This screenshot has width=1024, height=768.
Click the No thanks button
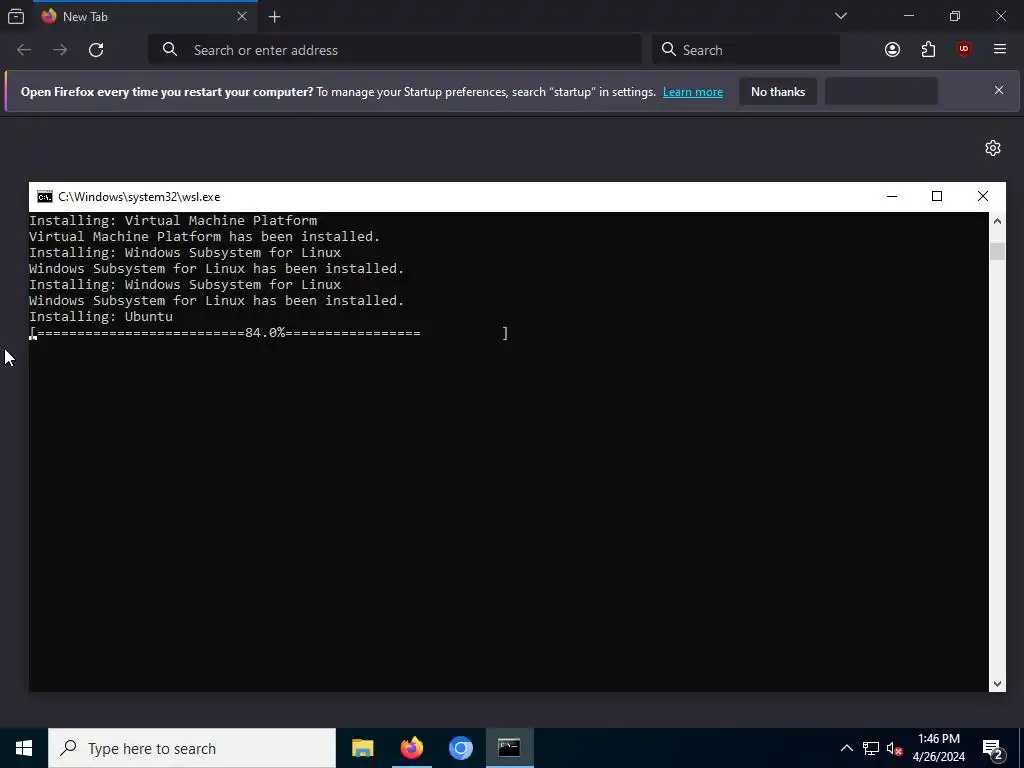[778, 91]
